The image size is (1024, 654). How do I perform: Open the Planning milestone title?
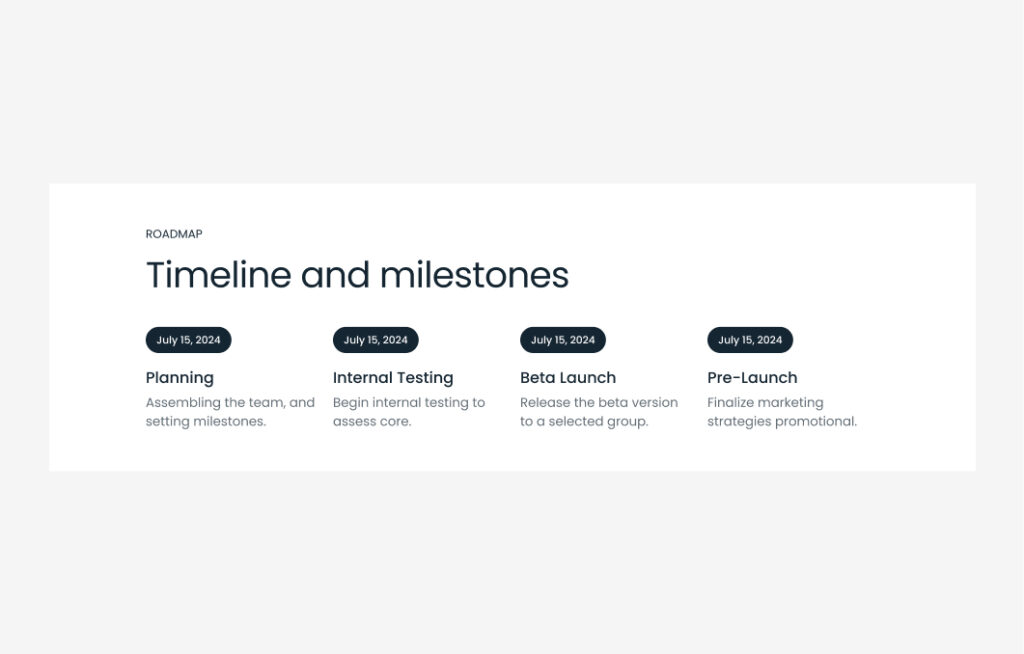click(180, 378)
